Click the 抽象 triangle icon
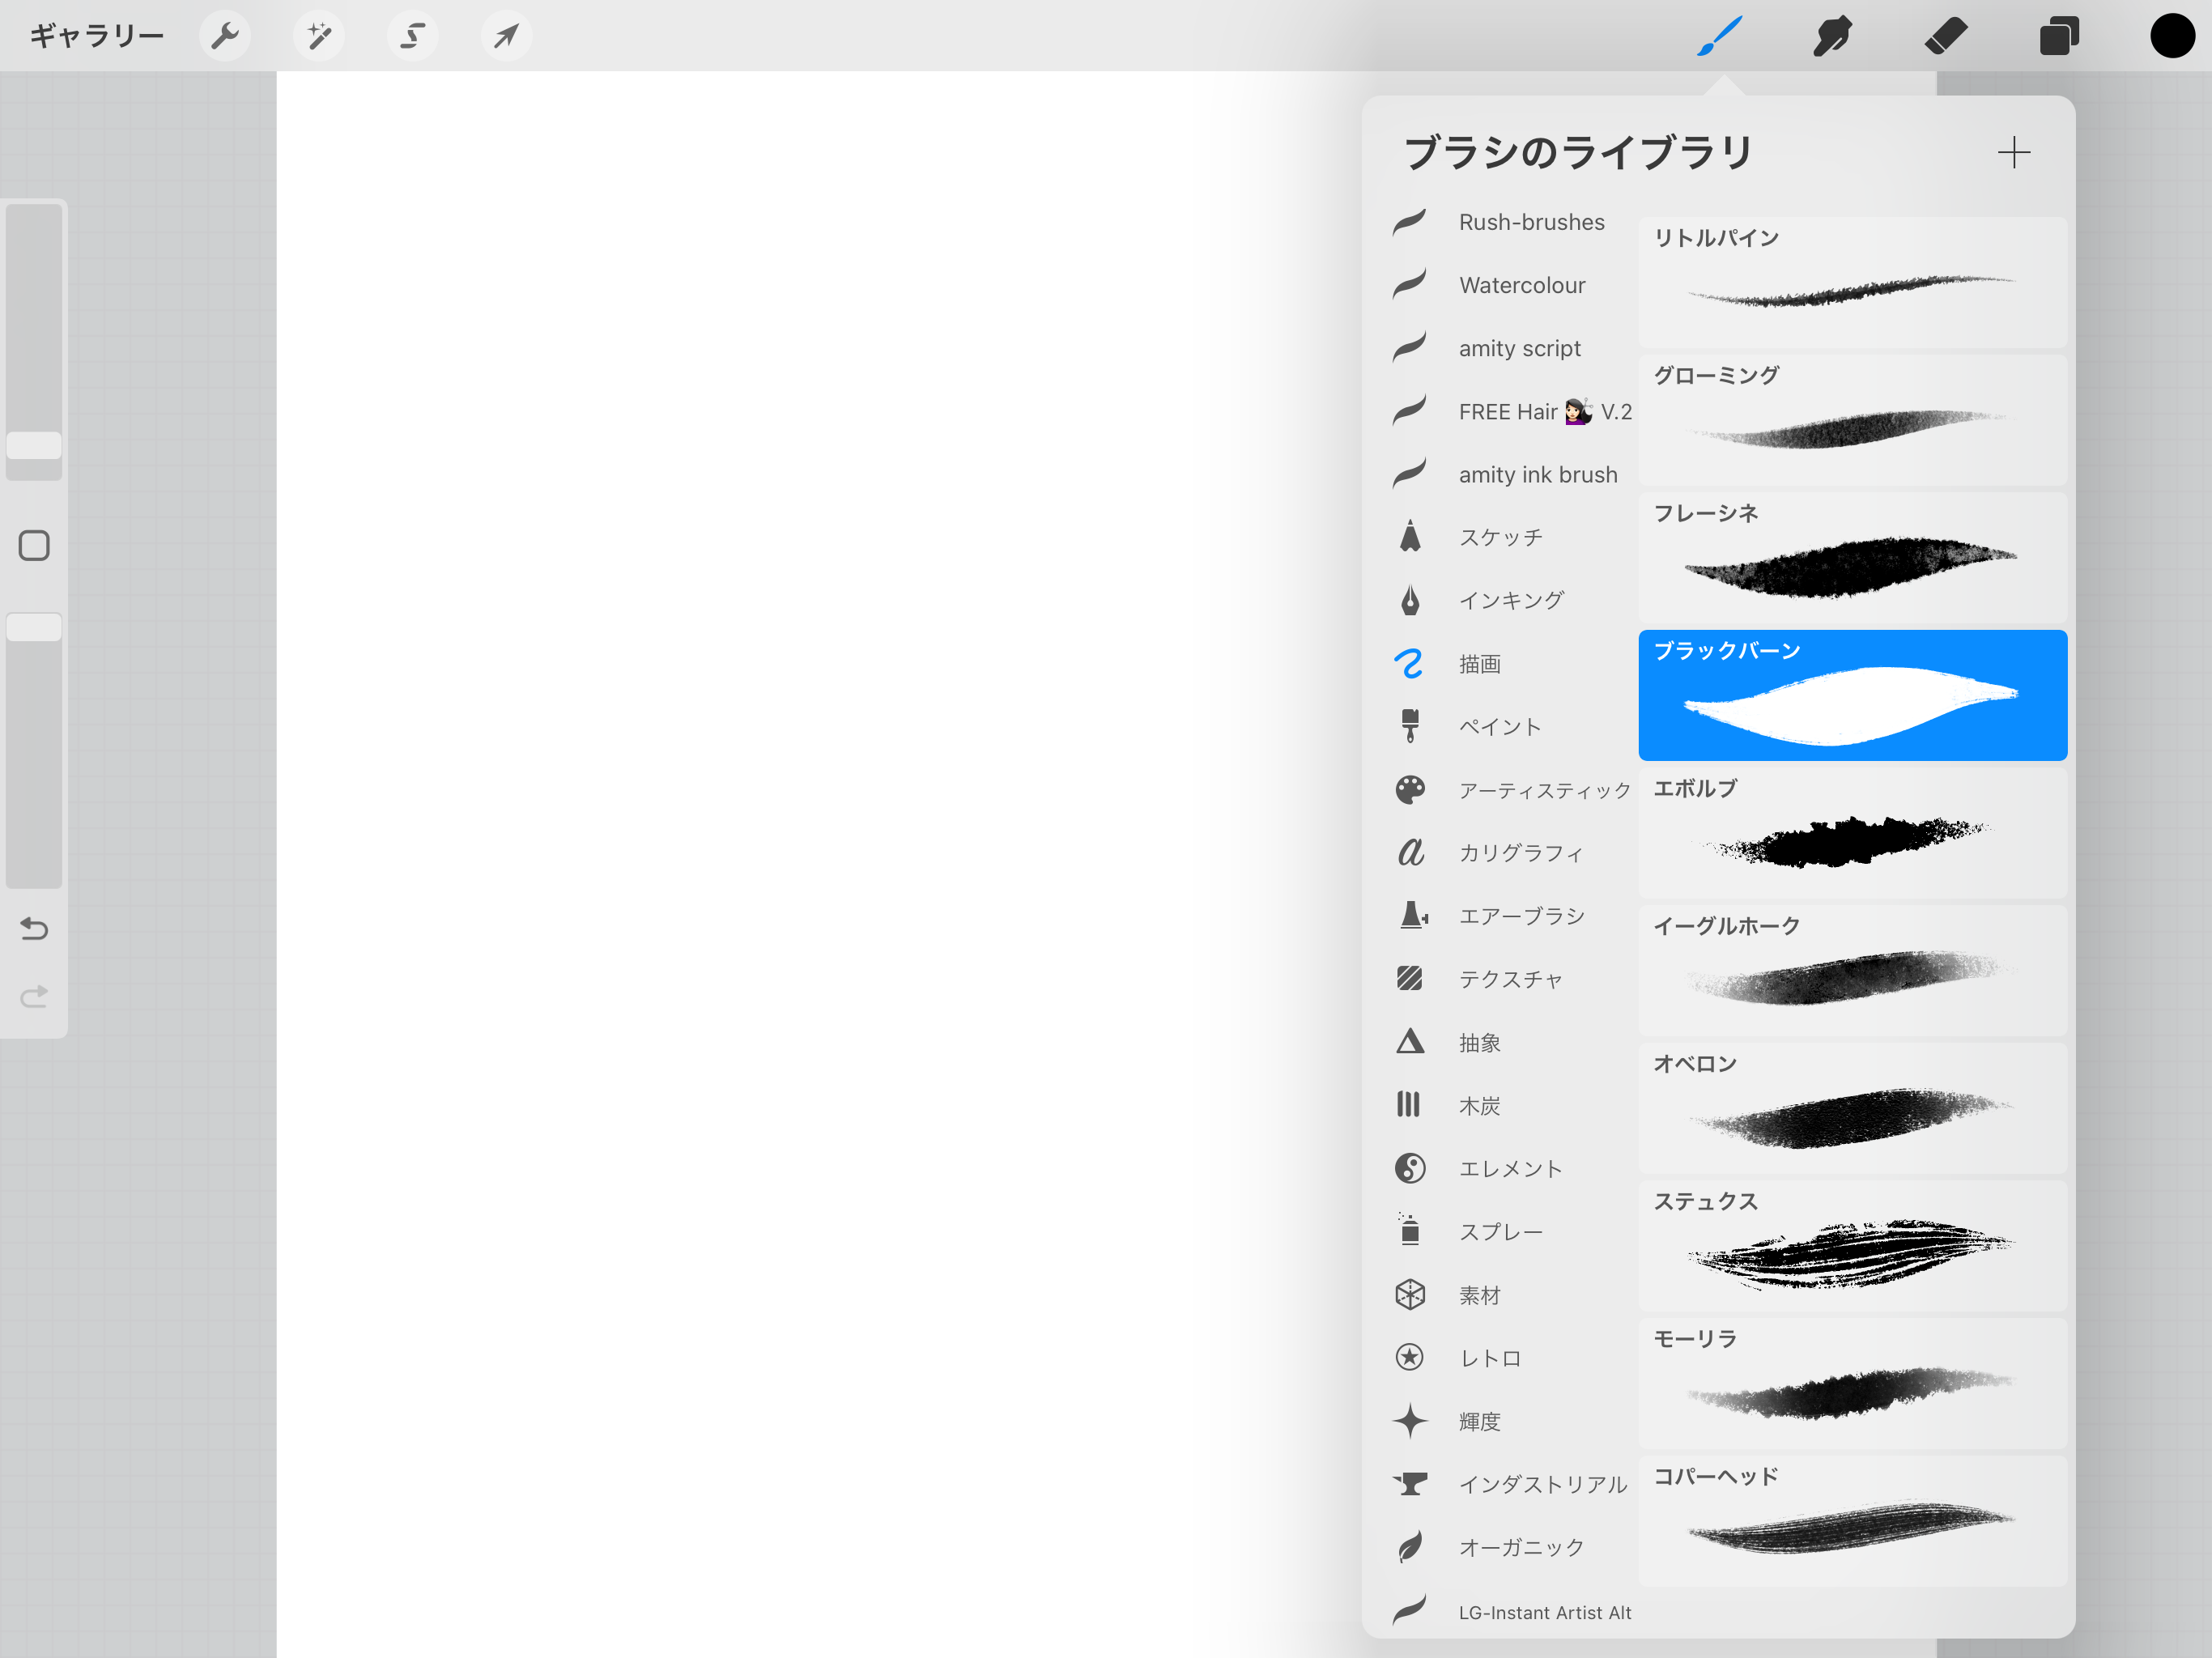 1410,1042
